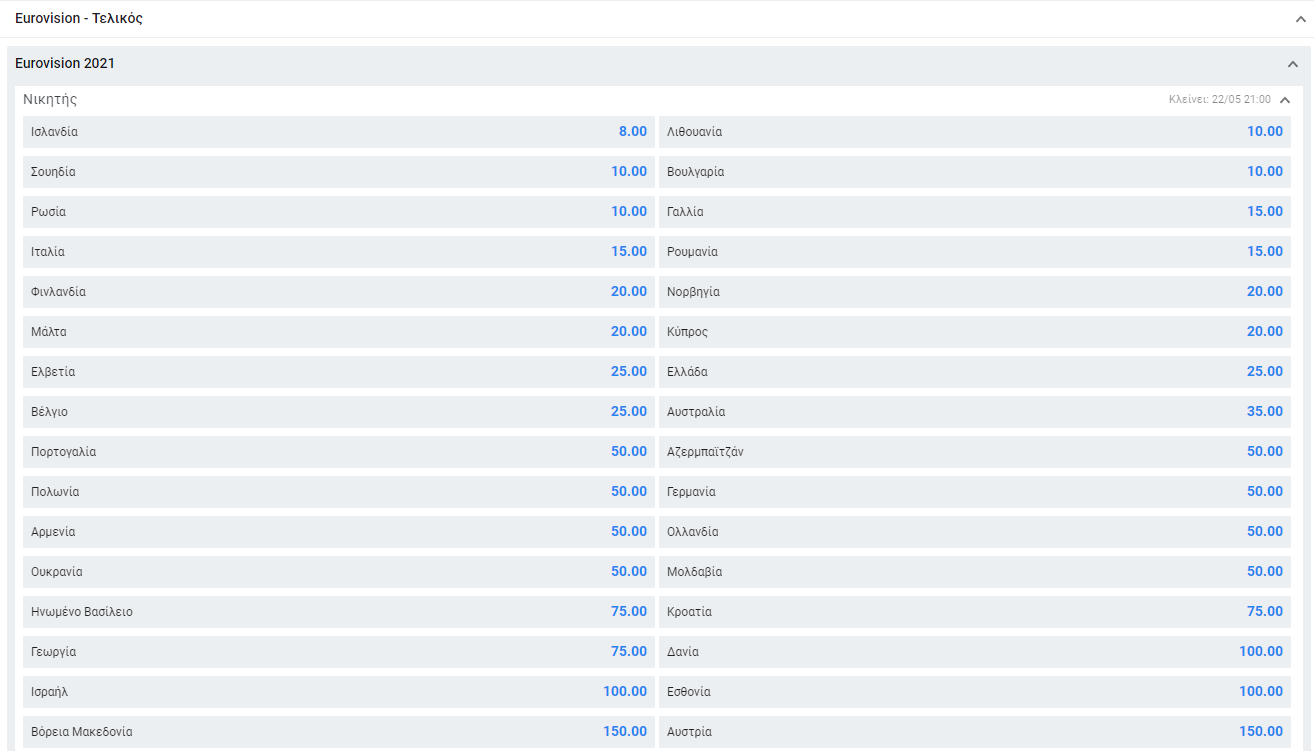Collapse the Νικητής market chevron

coord(1285,100)
